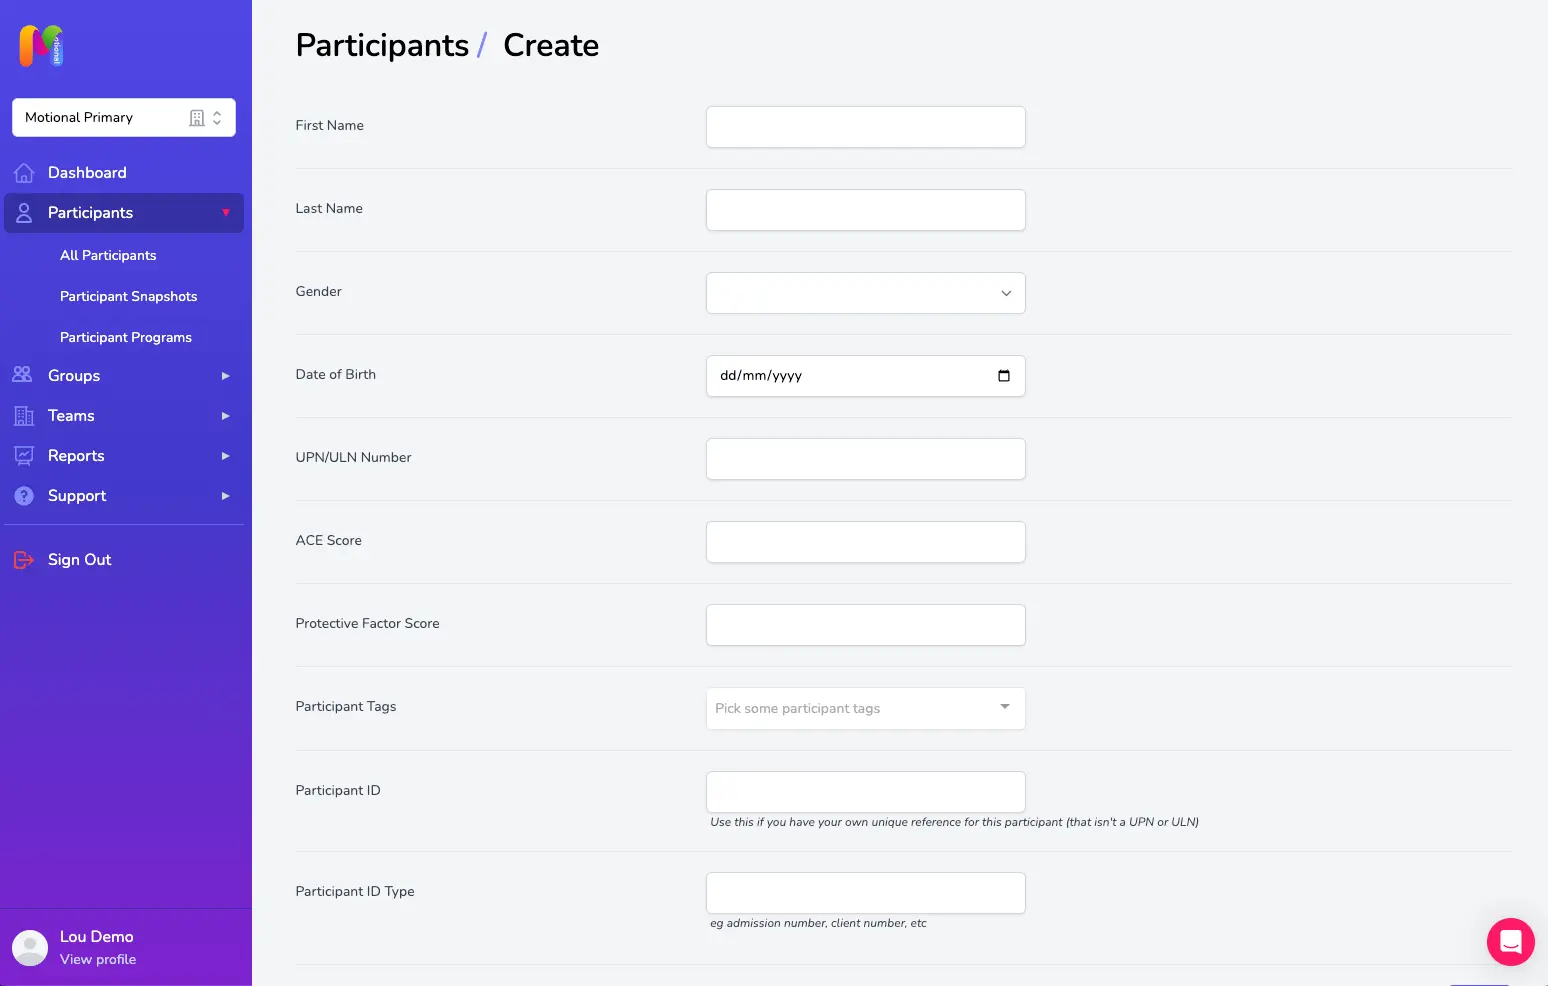Click the Lou Demo avatar picture
The image size is (1548, 986).
(x=30, y=948)
